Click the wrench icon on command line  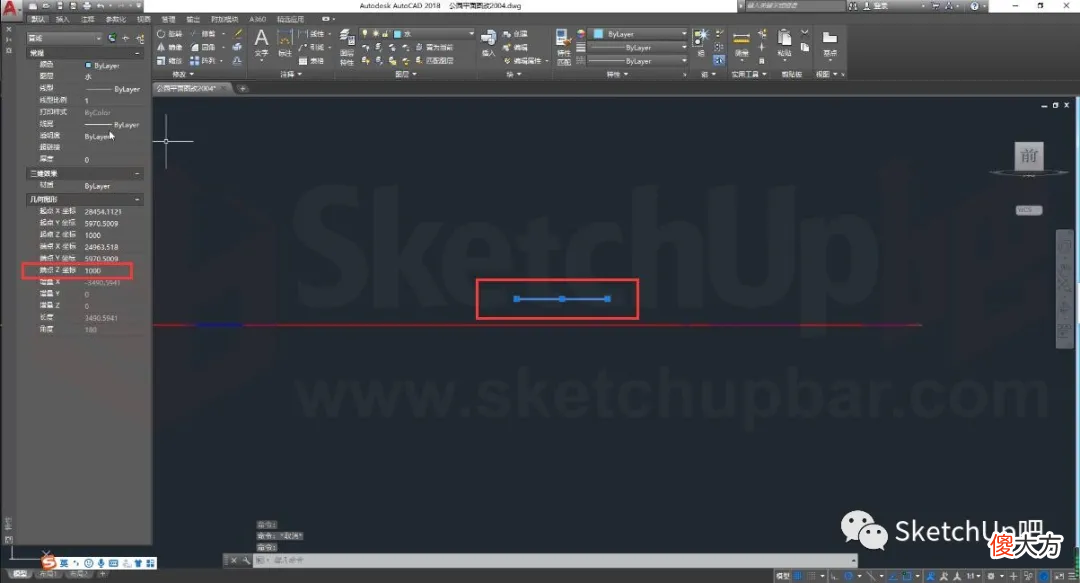[246, 560]
